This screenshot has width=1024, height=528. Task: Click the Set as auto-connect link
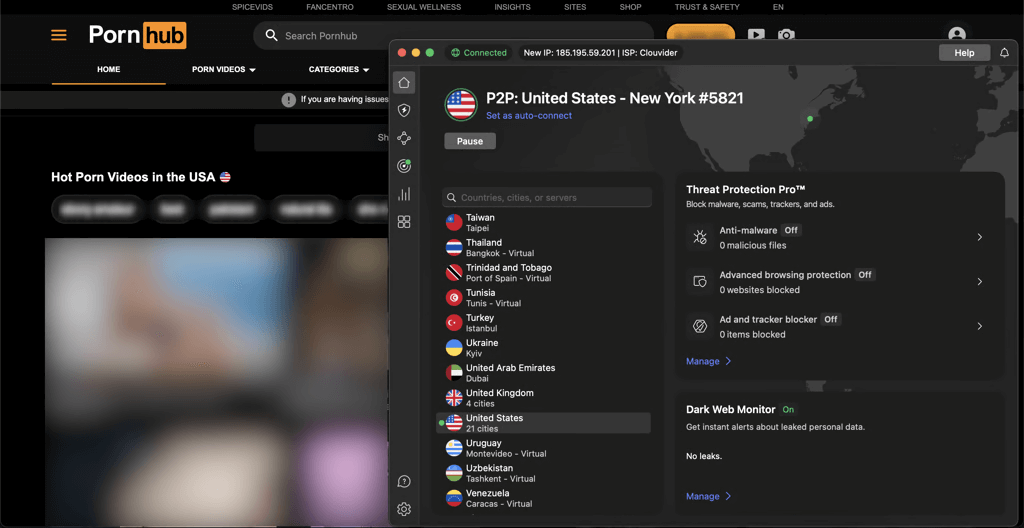[529, 116]
